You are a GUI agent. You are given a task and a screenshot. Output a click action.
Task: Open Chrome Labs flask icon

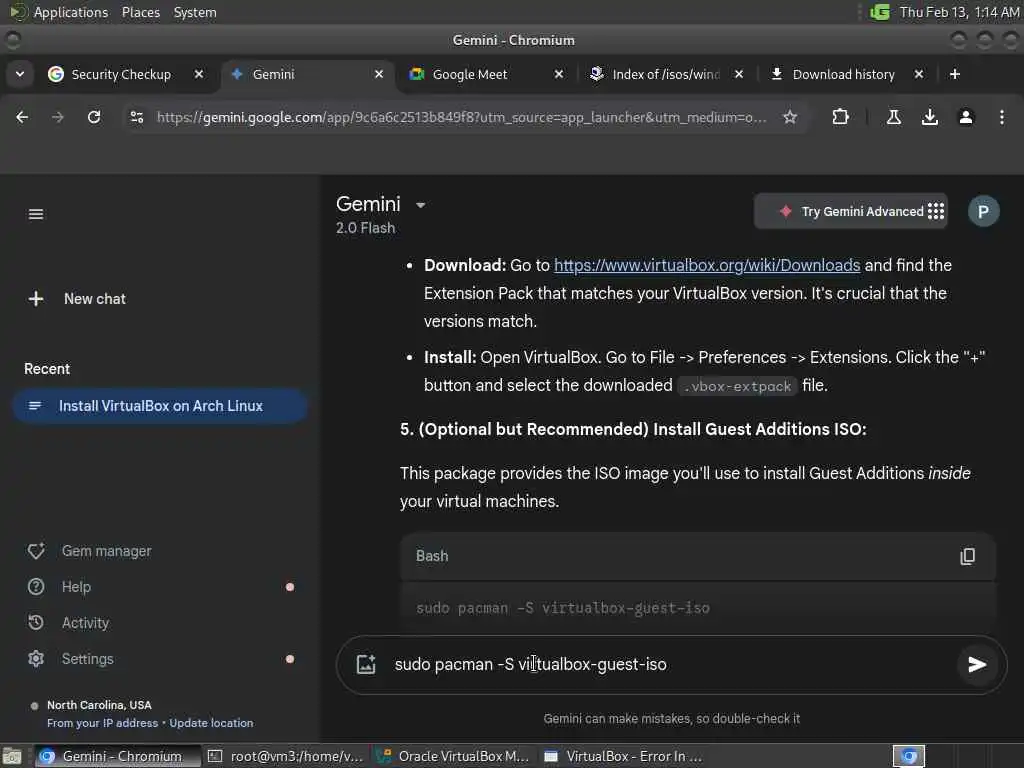[893, 117]
